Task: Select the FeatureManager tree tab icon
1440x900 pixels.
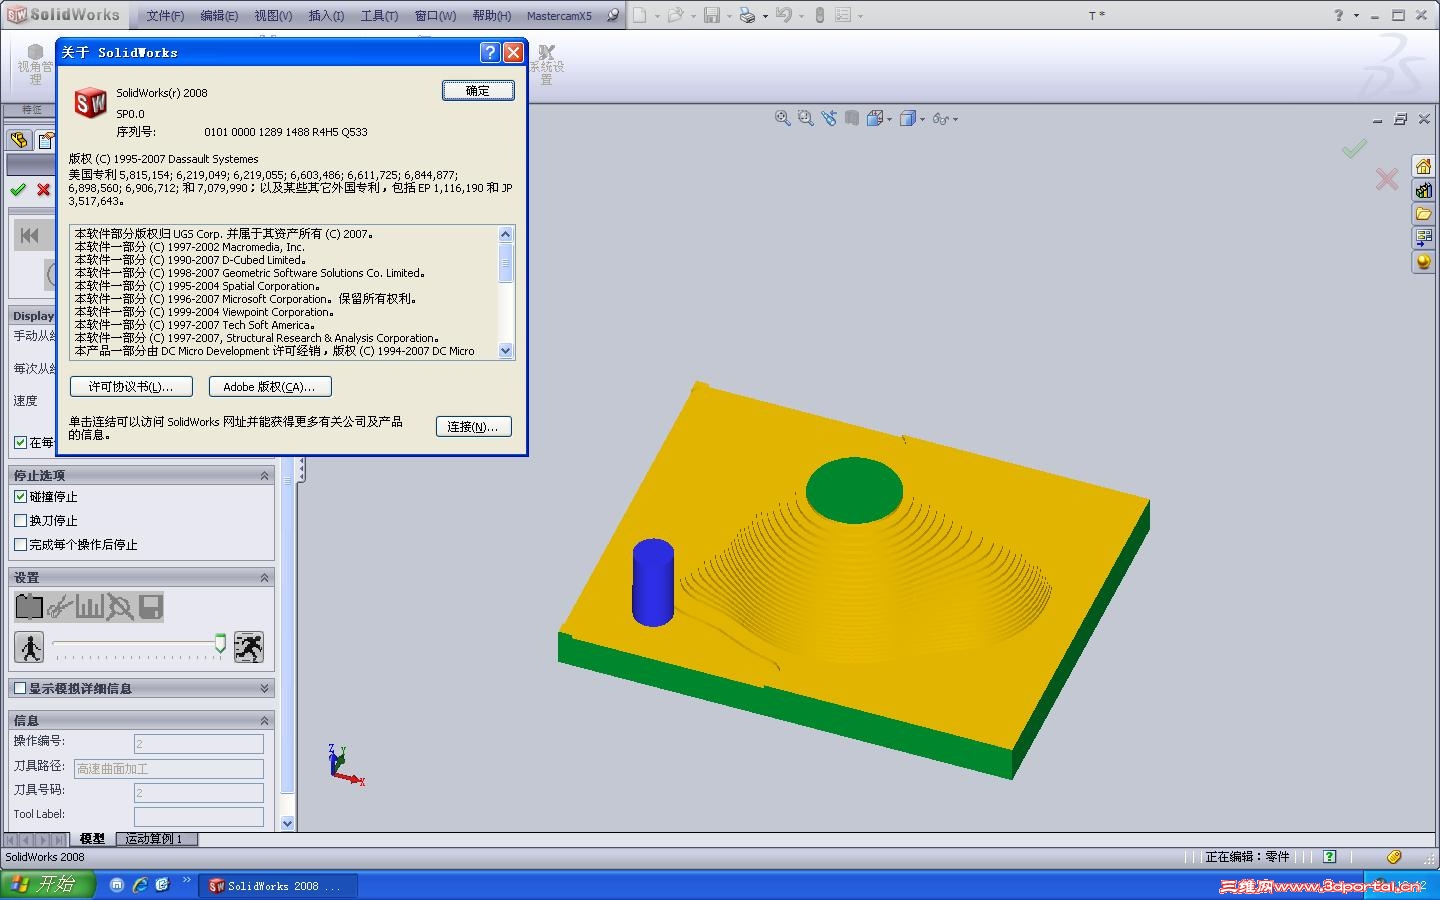Action: pyautogui.click(x=19, y=140)
